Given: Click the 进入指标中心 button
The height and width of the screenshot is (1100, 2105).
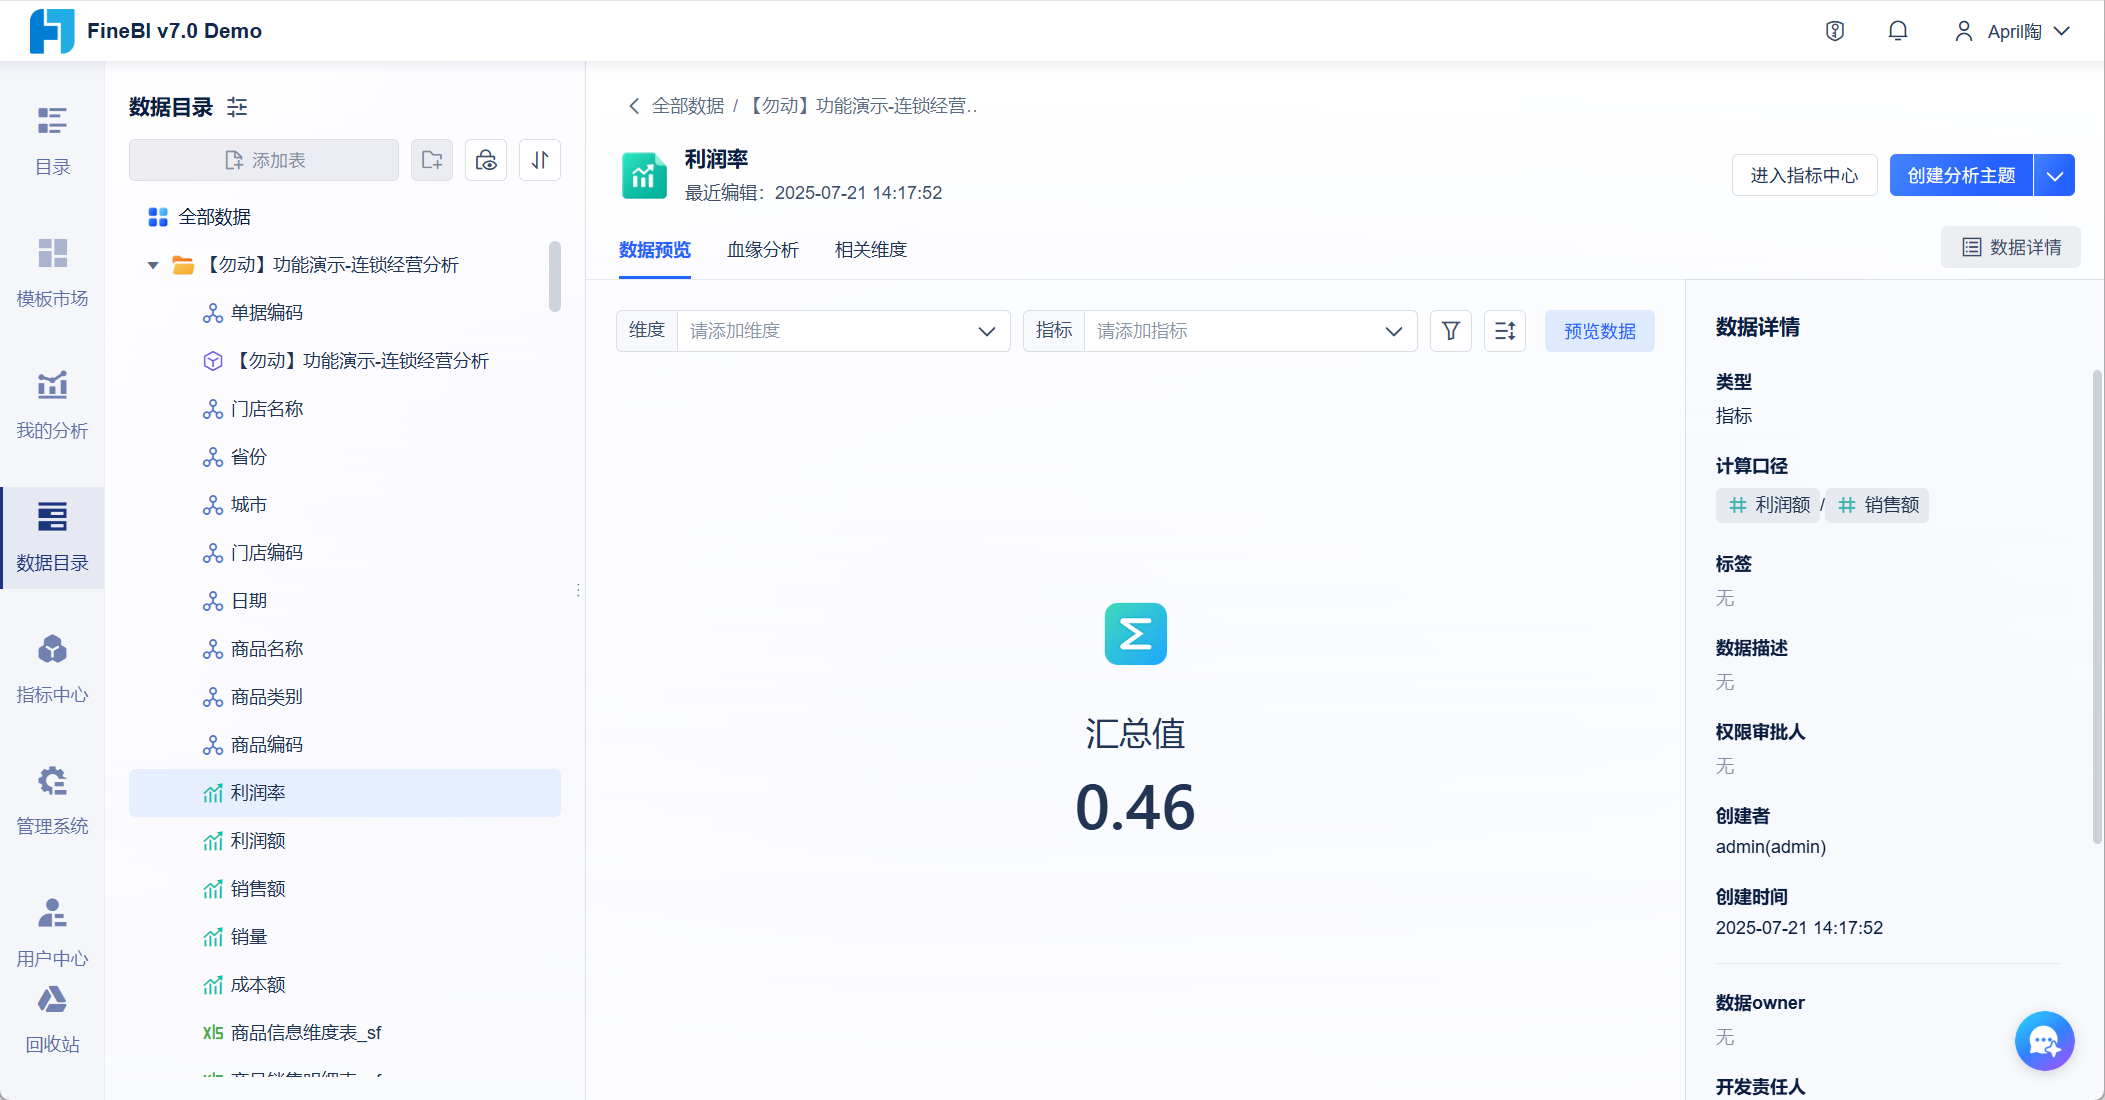Looking at the screenshot, I should pyautogui.click(x=1803, y=176).
